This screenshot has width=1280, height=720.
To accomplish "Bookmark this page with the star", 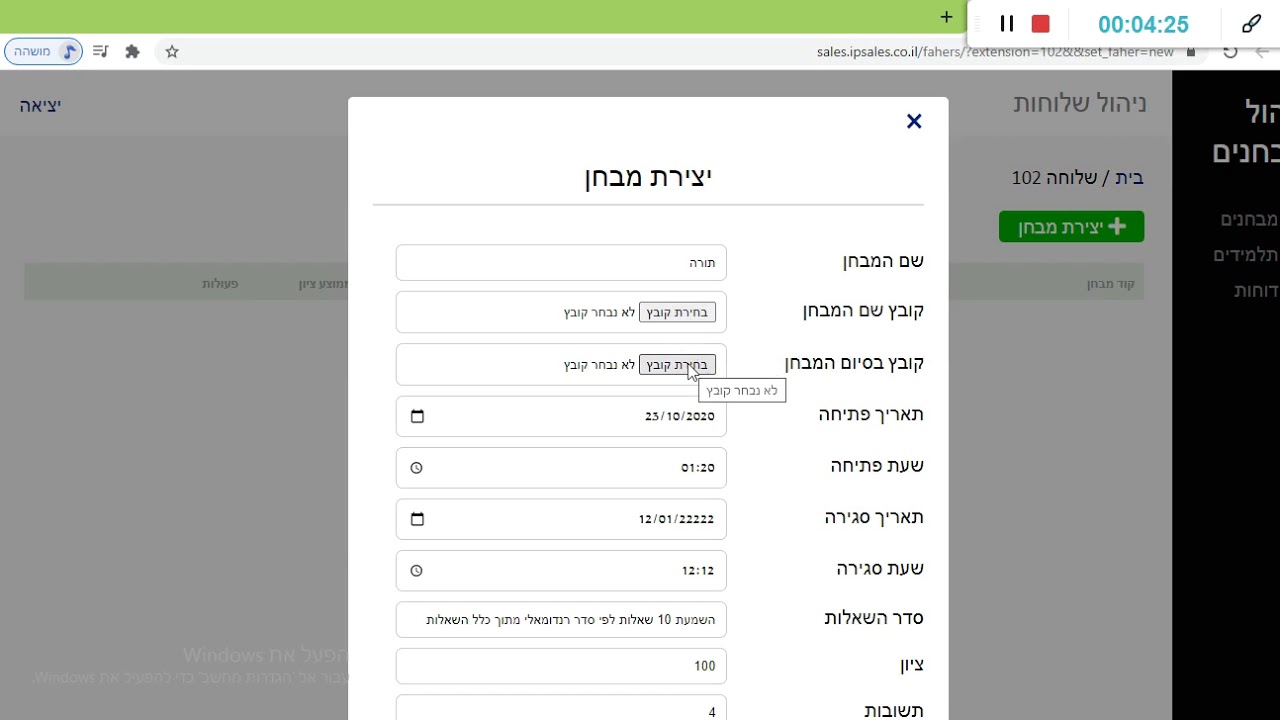I will click(172, 52).
